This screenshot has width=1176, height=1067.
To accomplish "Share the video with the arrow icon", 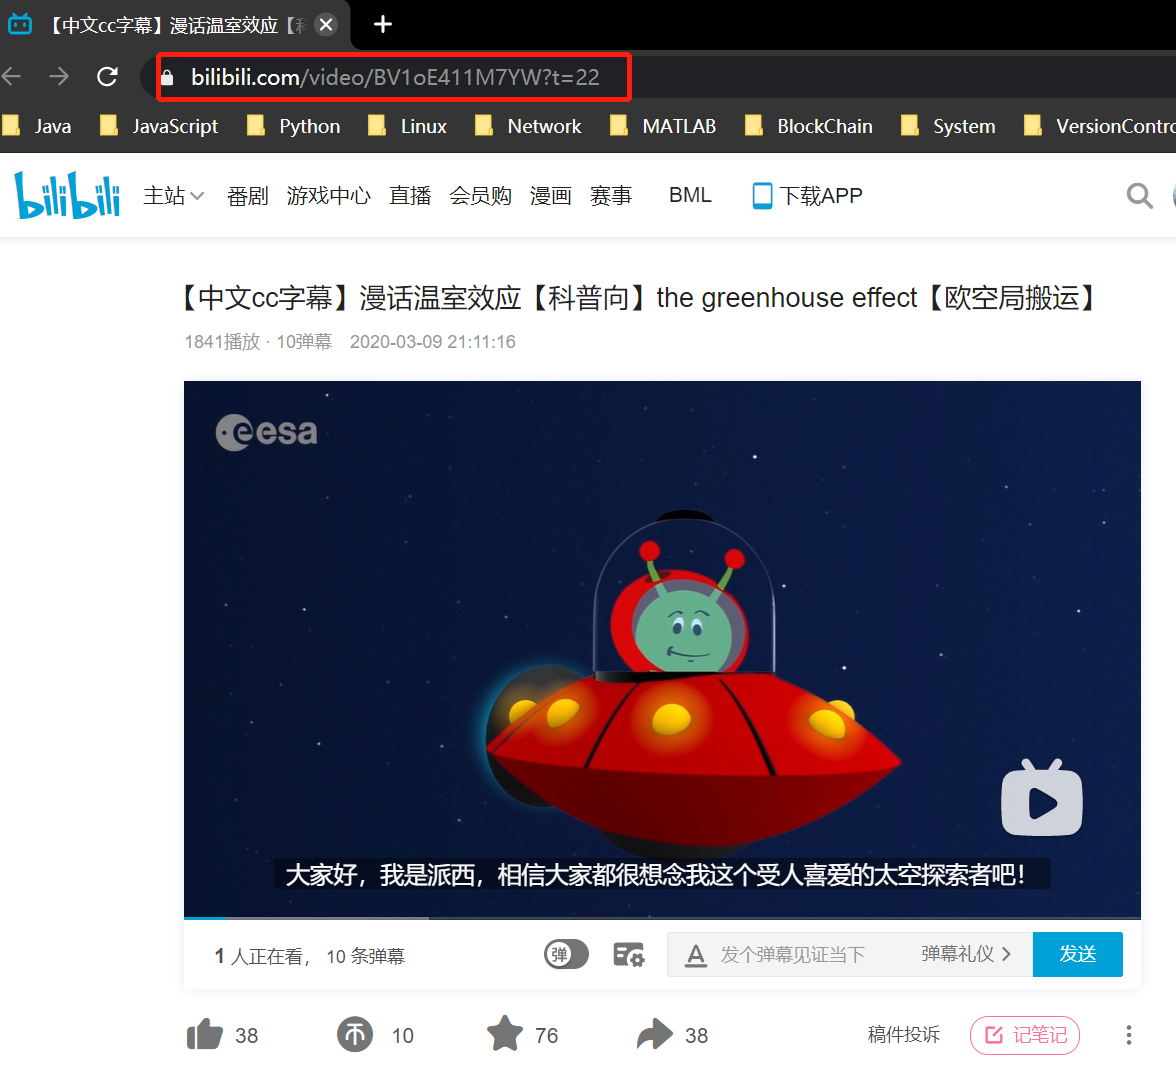I will tap(655, 1034).
